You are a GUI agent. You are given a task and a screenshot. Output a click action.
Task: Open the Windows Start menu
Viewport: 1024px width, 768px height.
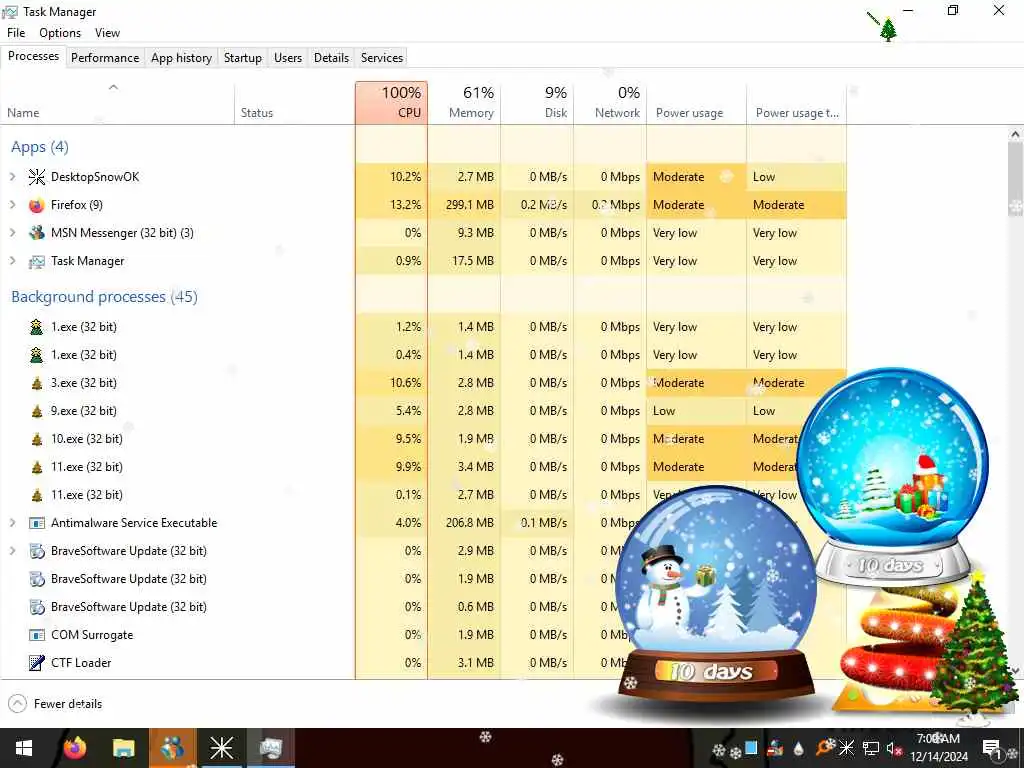coord(24,748)
